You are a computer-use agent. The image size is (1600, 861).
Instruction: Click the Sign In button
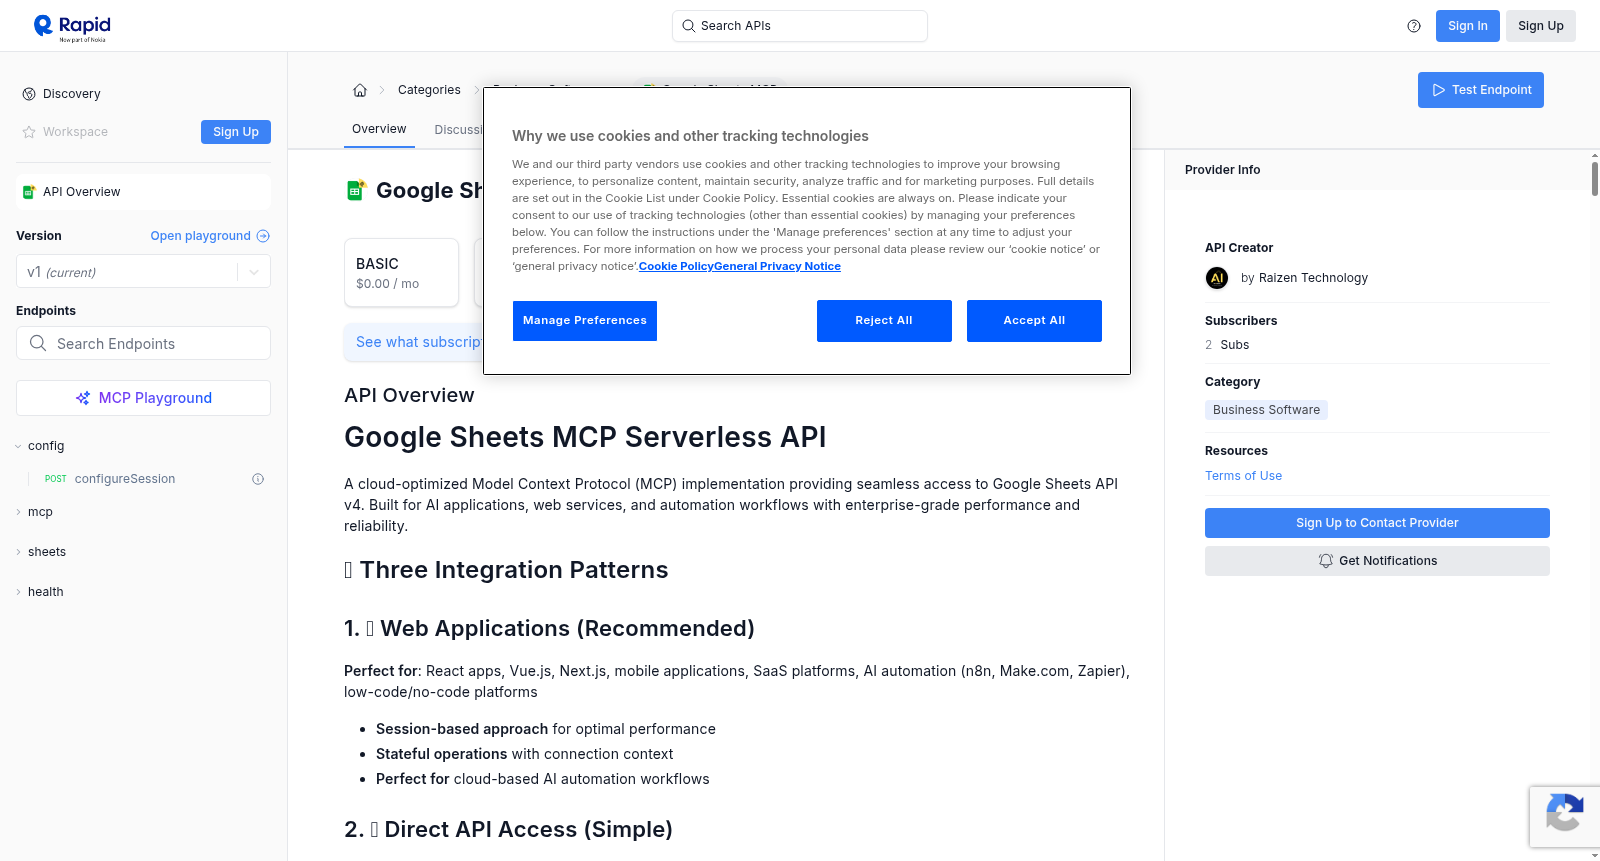[x=1467, y=26]
